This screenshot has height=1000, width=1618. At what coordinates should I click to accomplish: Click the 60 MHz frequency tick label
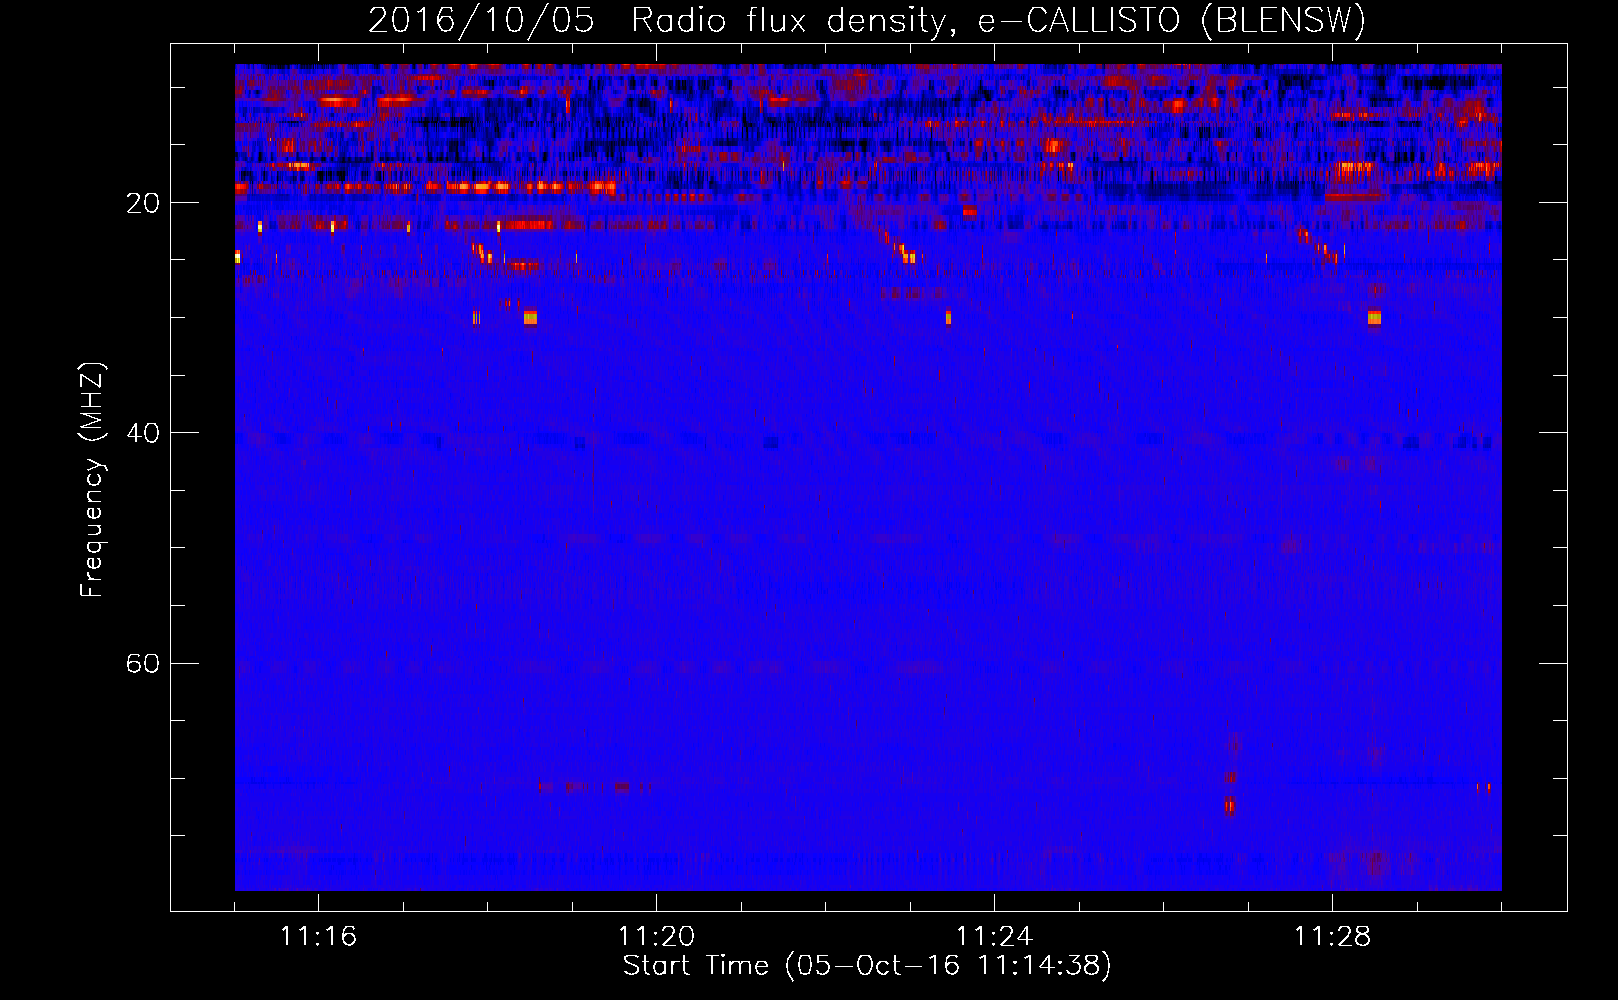point(143,664)
